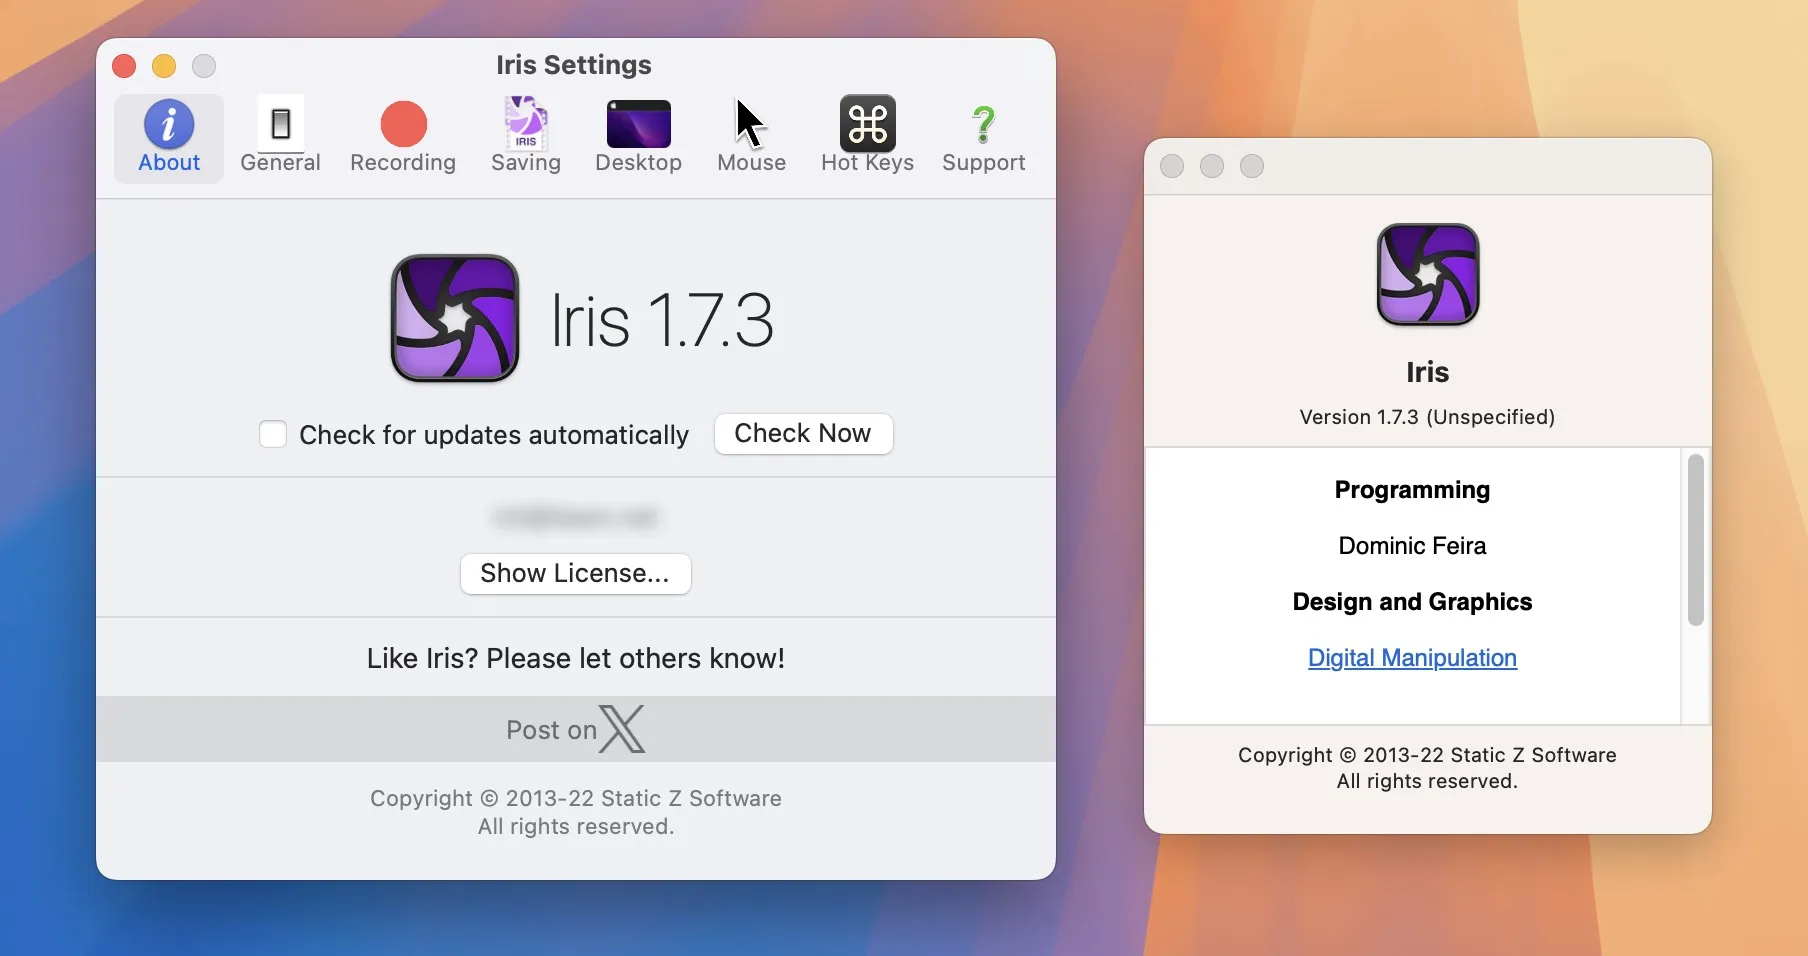Click Post on X bar
The width and height of the screenshot is (1808, 956).
coord(576,729)
